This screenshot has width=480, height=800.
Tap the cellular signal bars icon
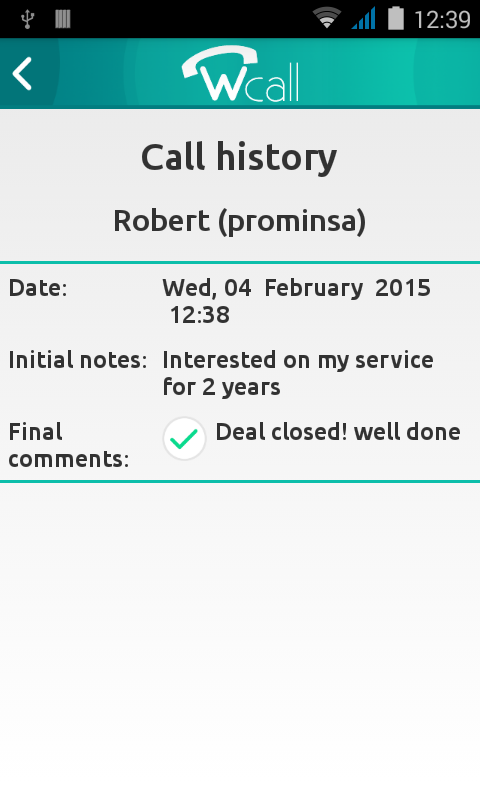(364, 18)
